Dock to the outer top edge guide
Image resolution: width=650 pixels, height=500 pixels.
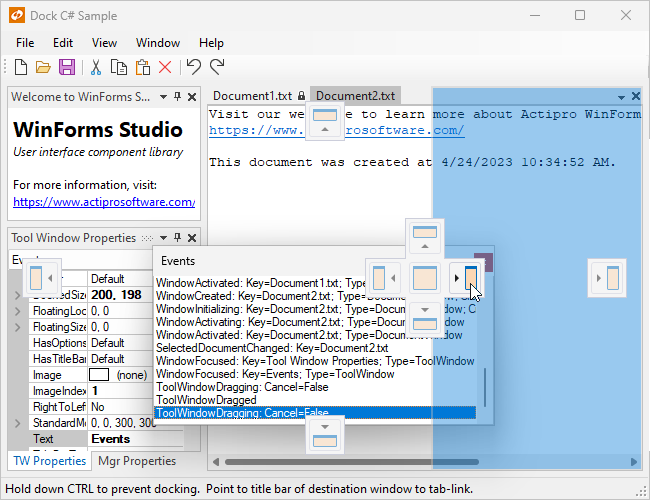click(x=325, y=121)
